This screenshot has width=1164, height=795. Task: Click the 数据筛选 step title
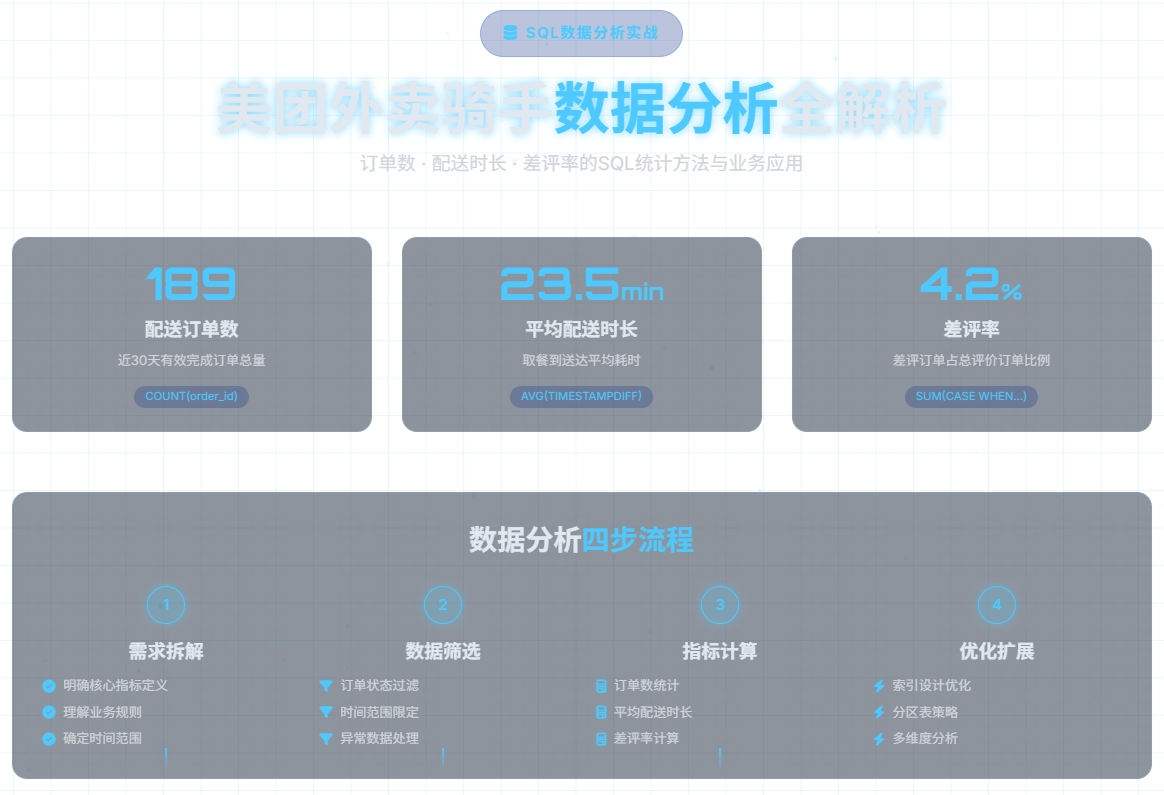[443, 651]
